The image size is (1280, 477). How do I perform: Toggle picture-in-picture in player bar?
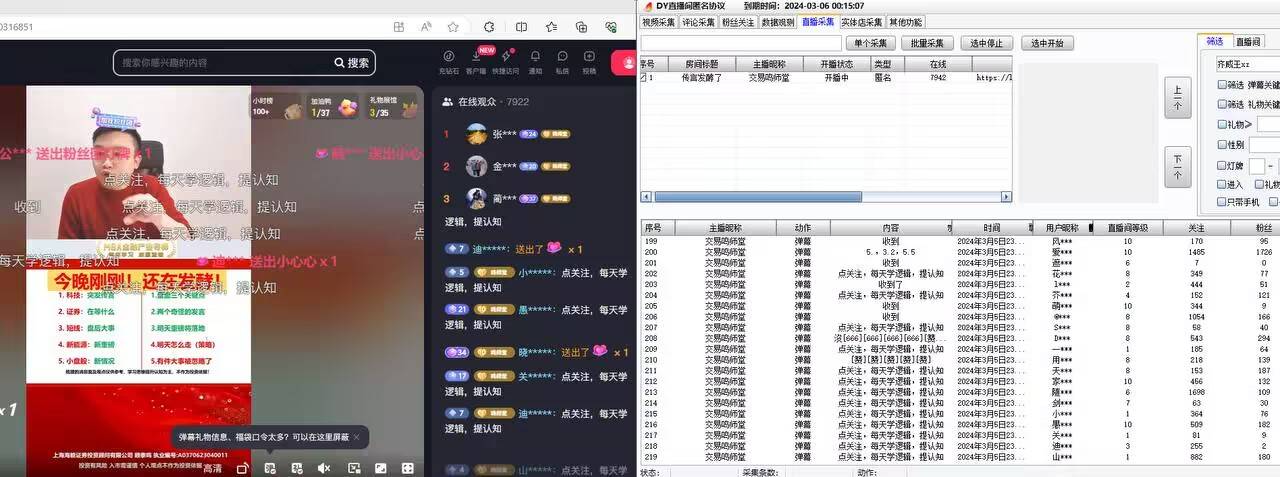(353, 468)
